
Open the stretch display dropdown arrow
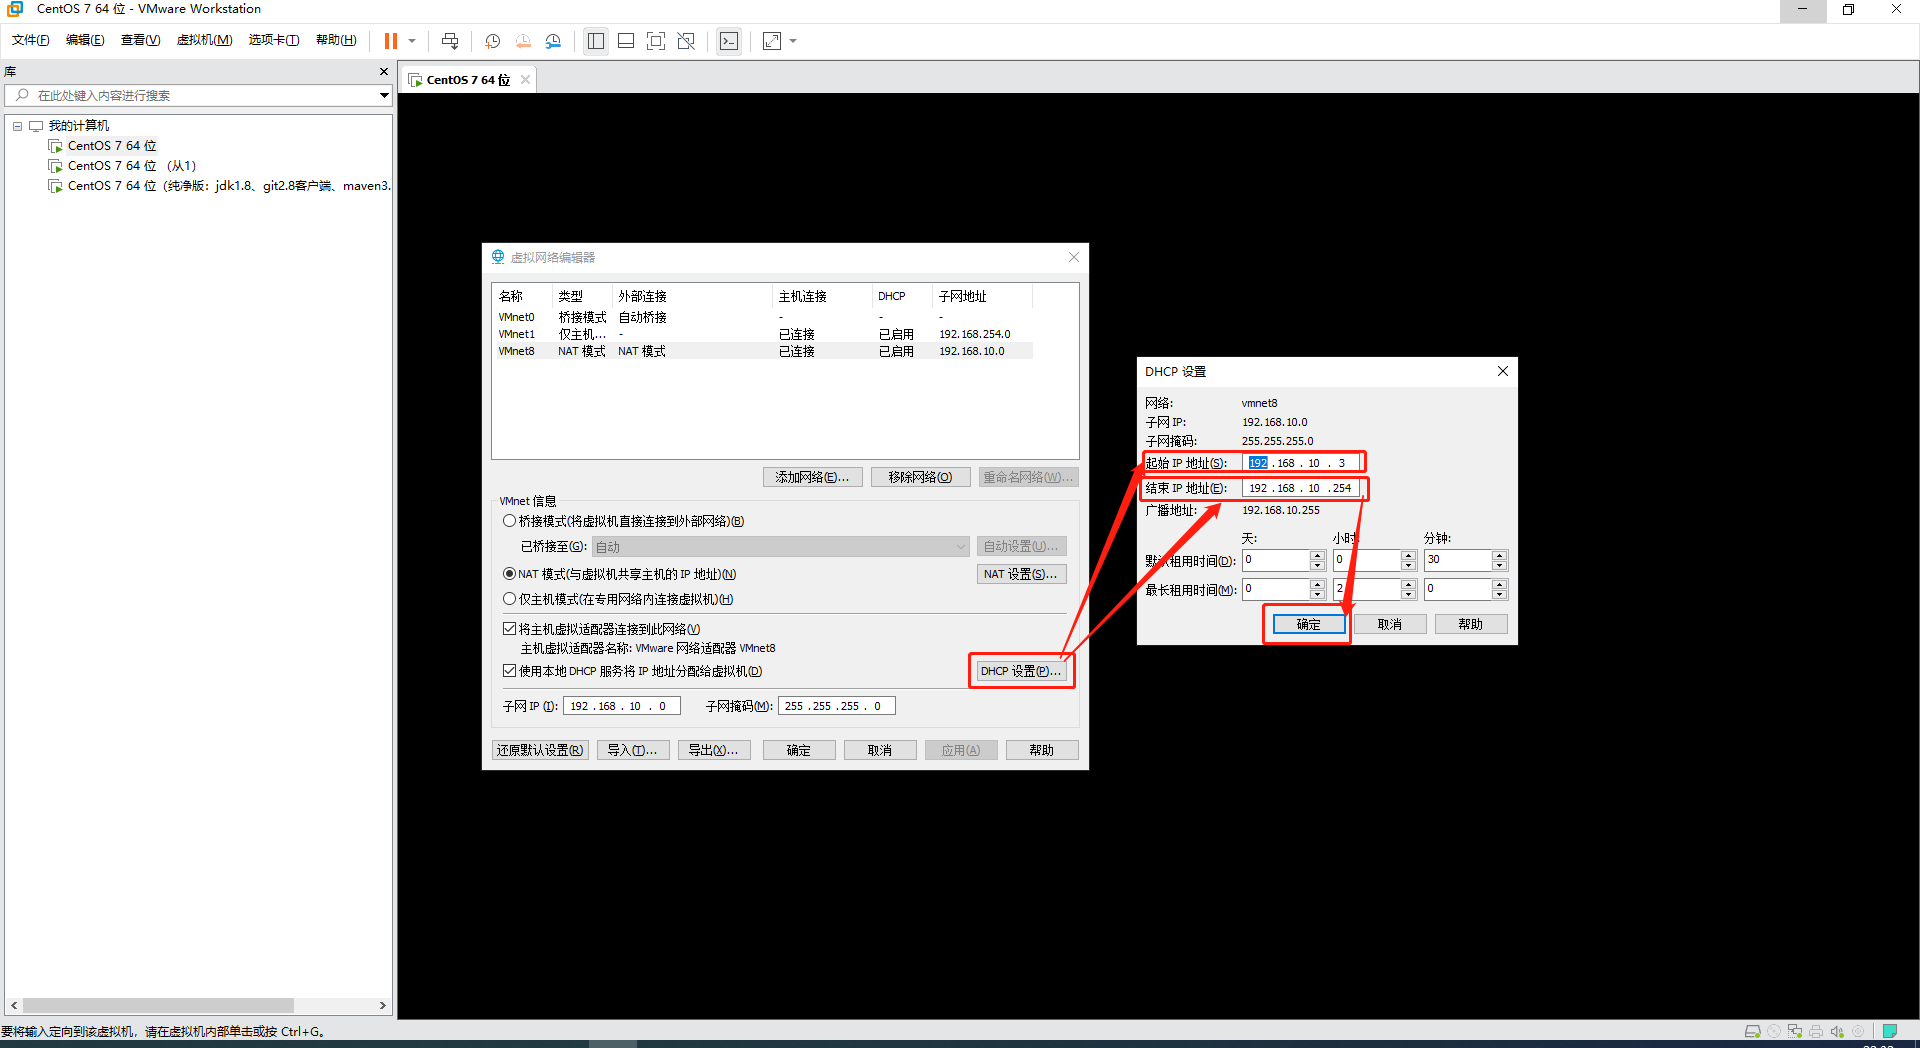click(x=794, y=41)
